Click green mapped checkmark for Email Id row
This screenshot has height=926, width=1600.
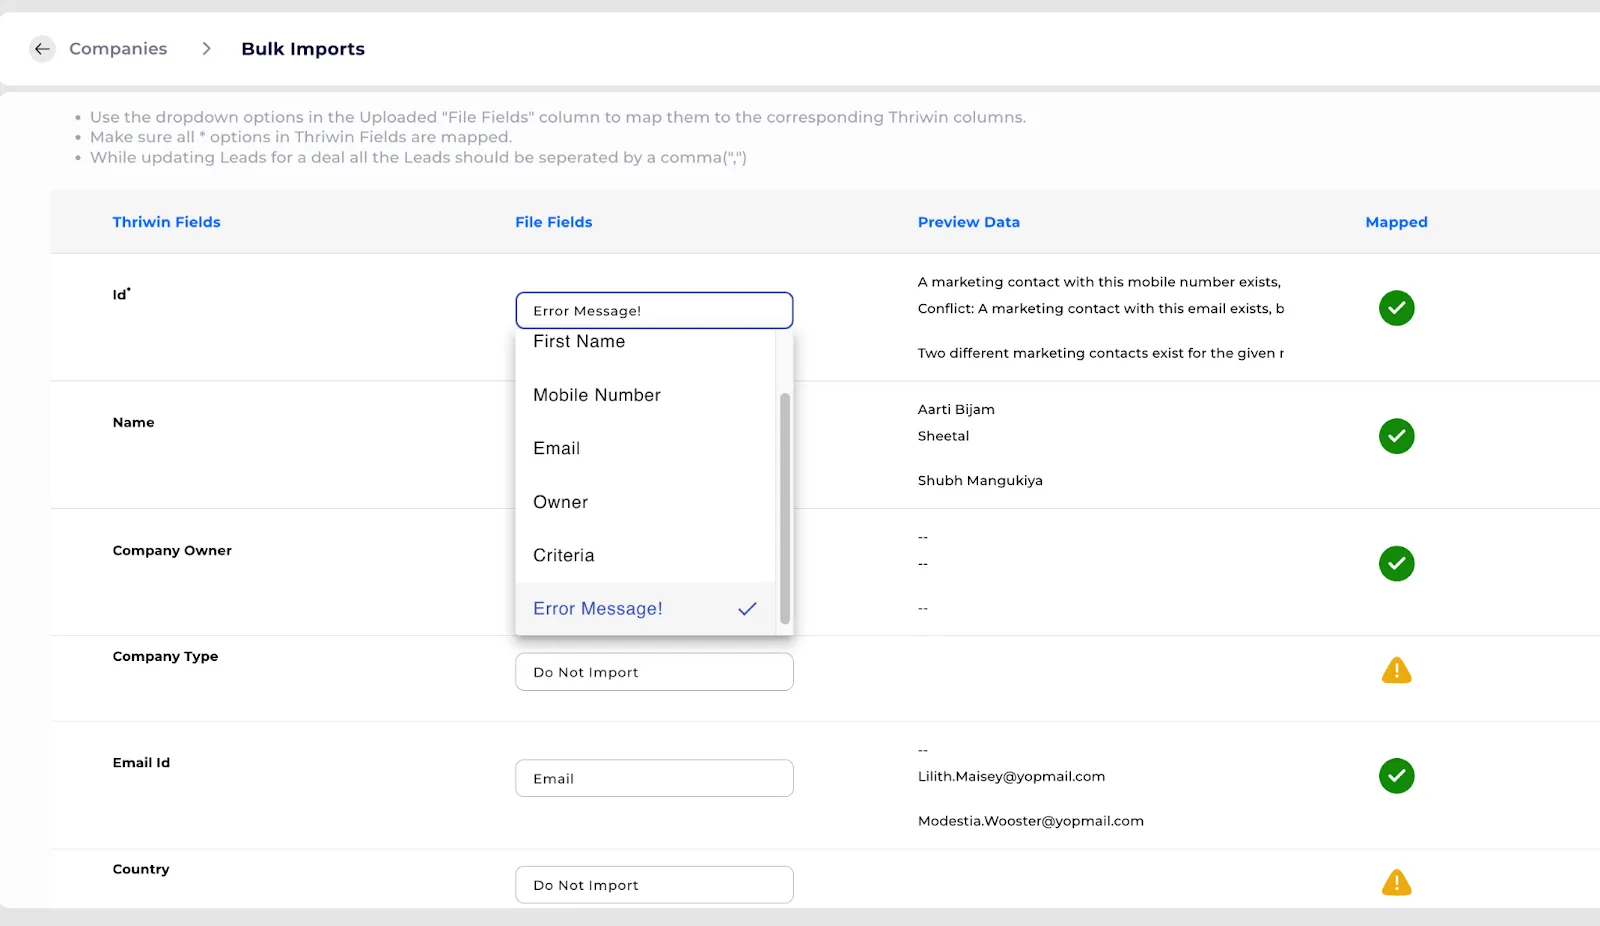[1396, 776]
